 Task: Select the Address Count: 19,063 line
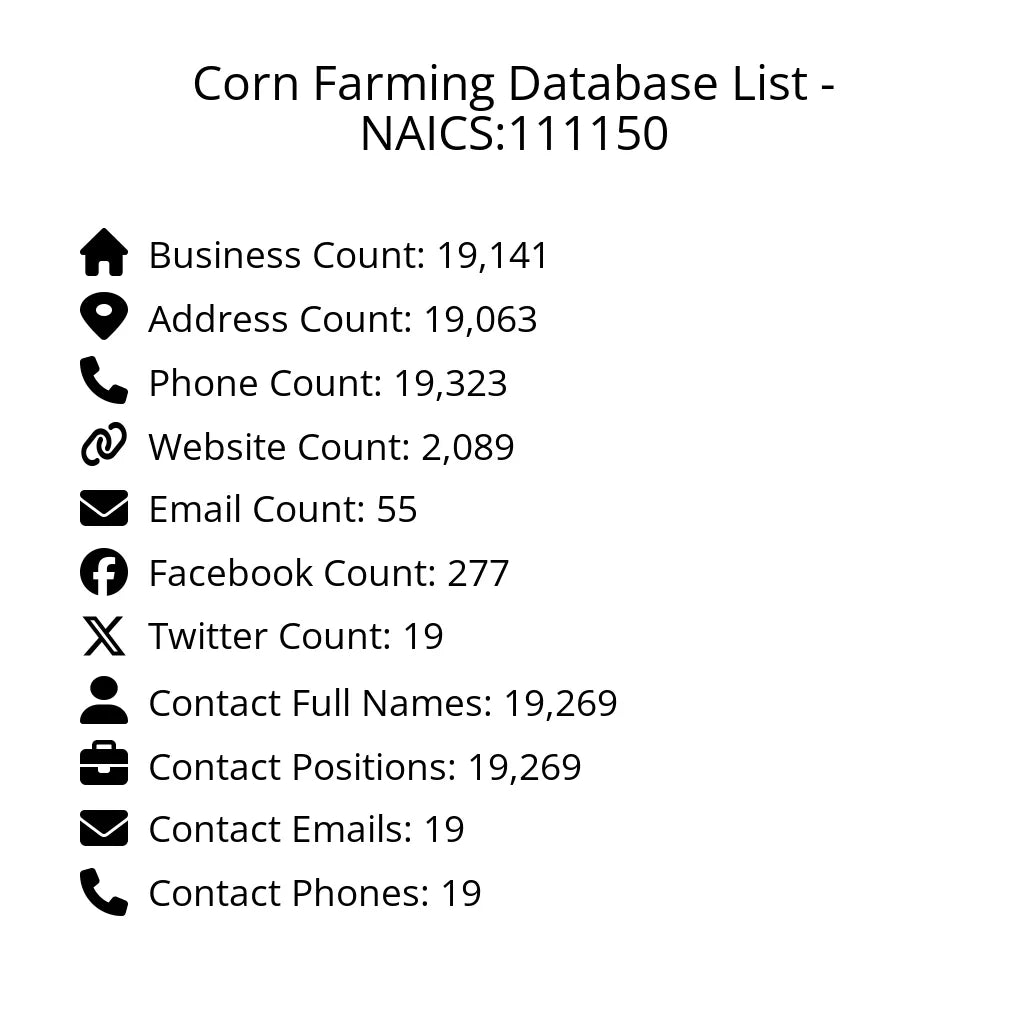[342, 319]
